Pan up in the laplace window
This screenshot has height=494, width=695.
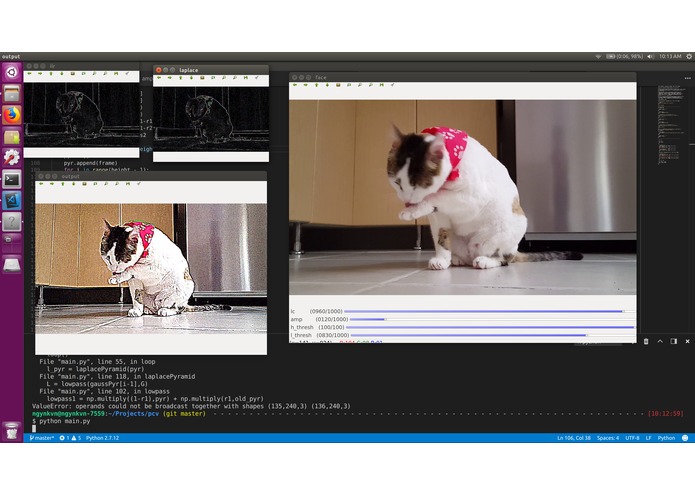pyautogui.click(x=180, y=78)
